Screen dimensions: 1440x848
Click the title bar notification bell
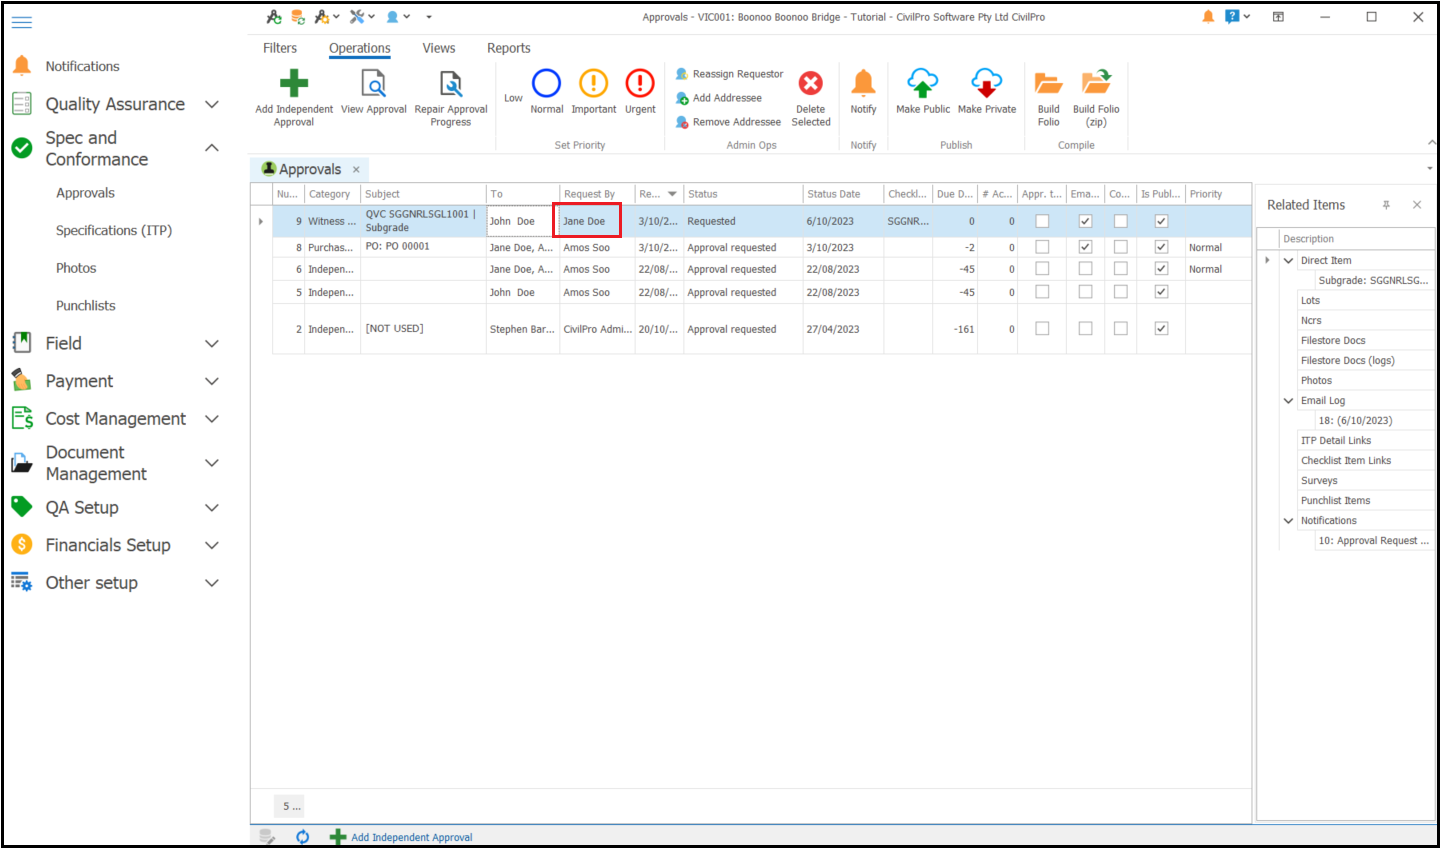tap(1208, 17)
